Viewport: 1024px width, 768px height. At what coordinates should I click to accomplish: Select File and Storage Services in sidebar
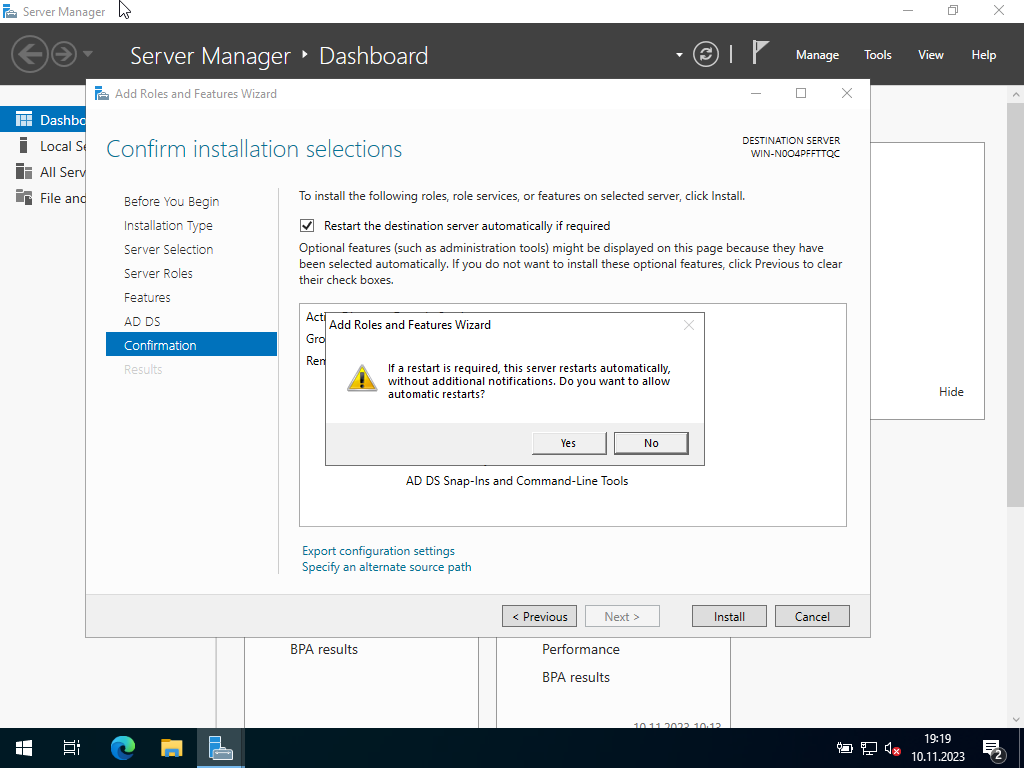43,198
